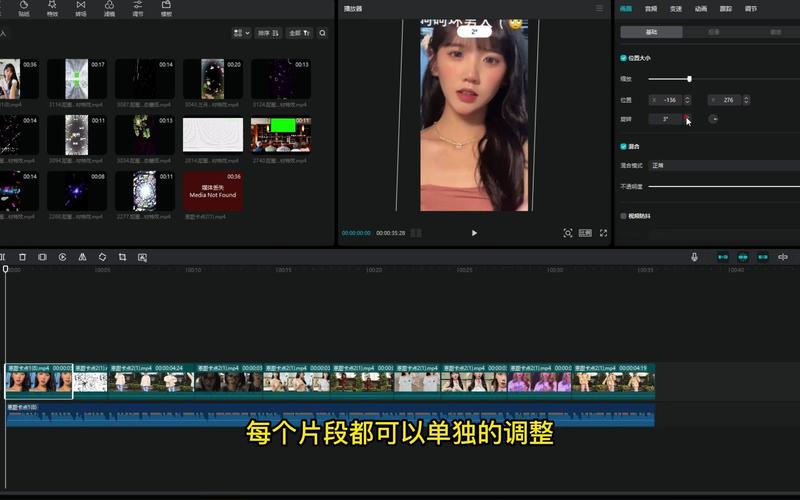
Task: Select the green screen media thumbnail
Action: point(281,135)
